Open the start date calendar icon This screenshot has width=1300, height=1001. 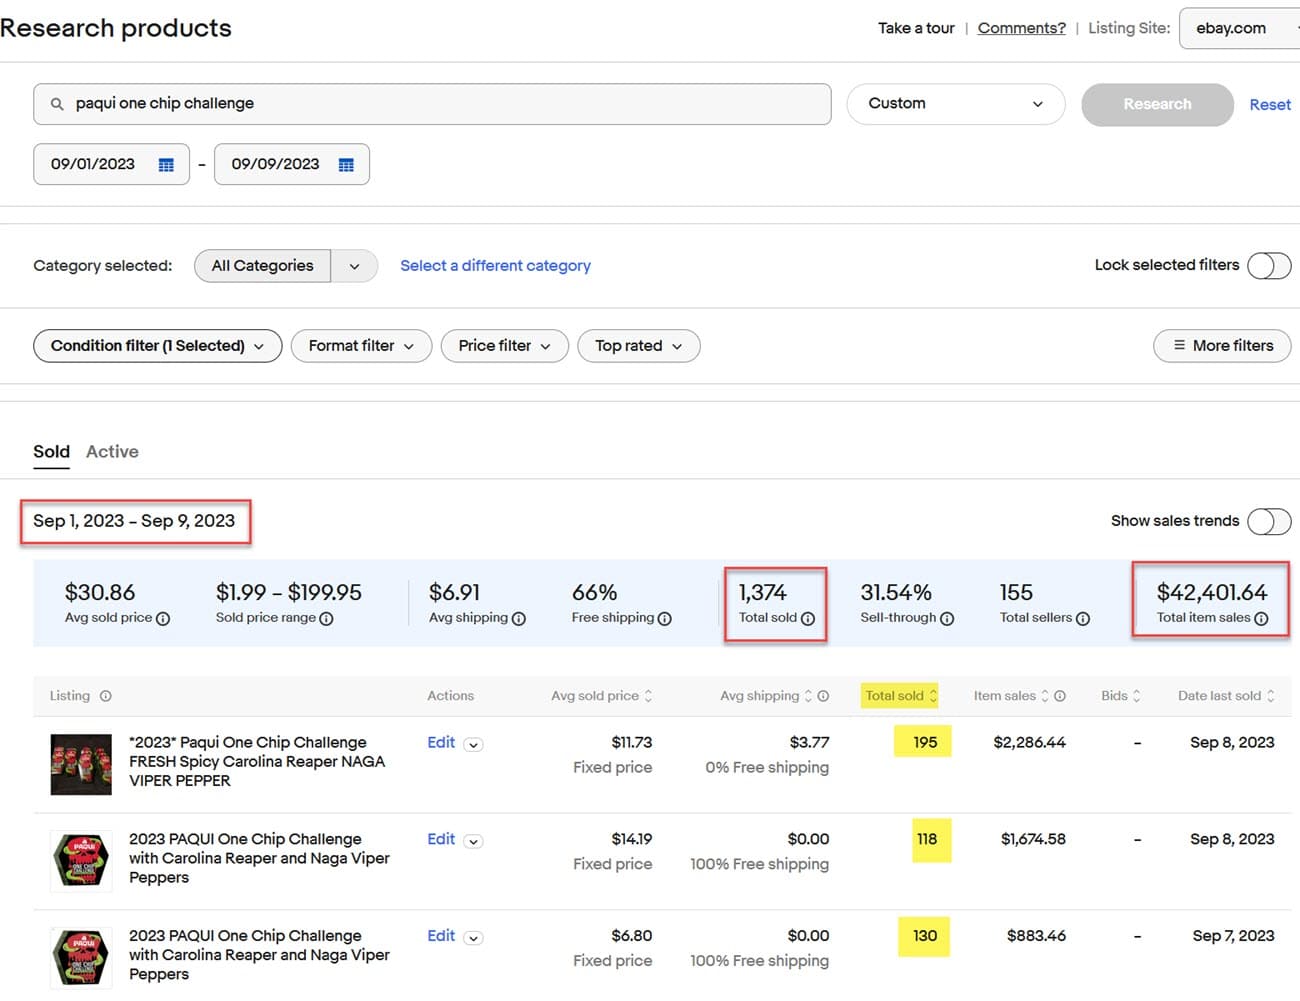tap(166, 165)
